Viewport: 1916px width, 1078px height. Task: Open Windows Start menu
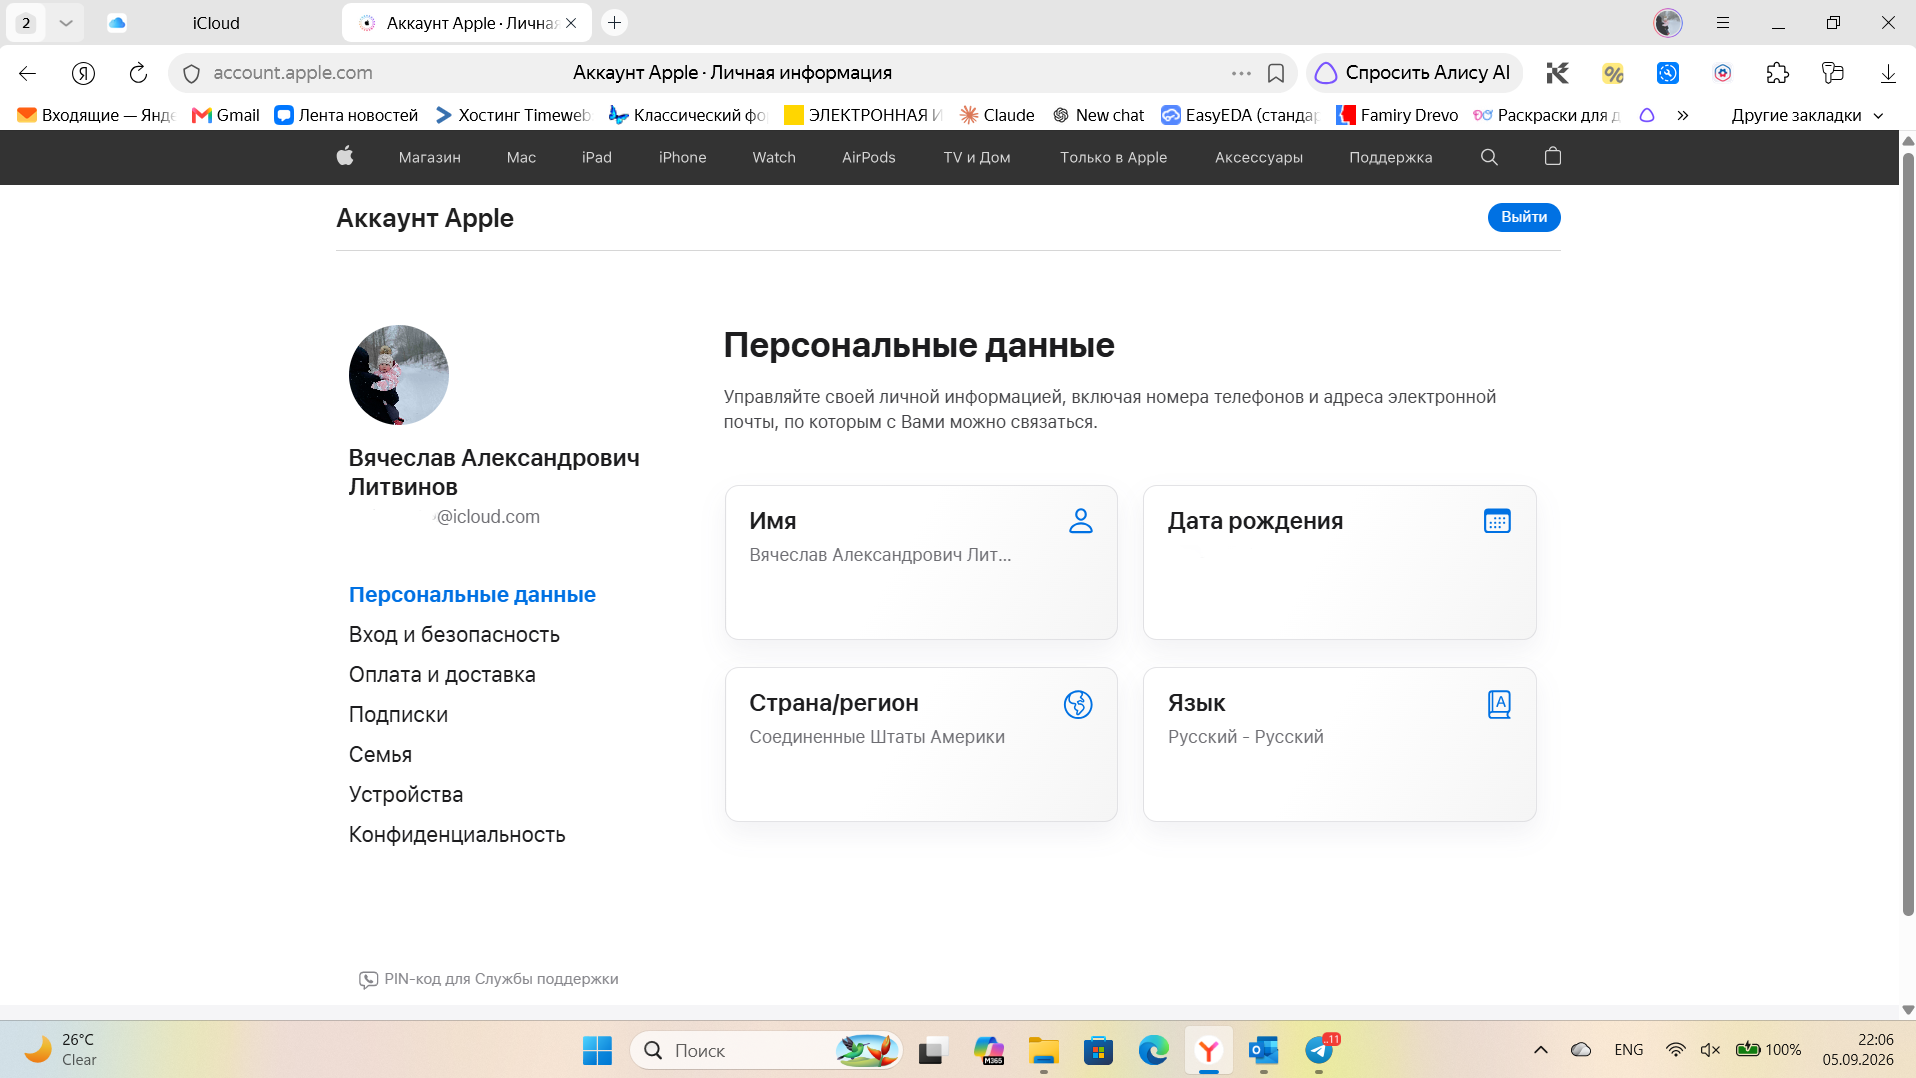597,1050
